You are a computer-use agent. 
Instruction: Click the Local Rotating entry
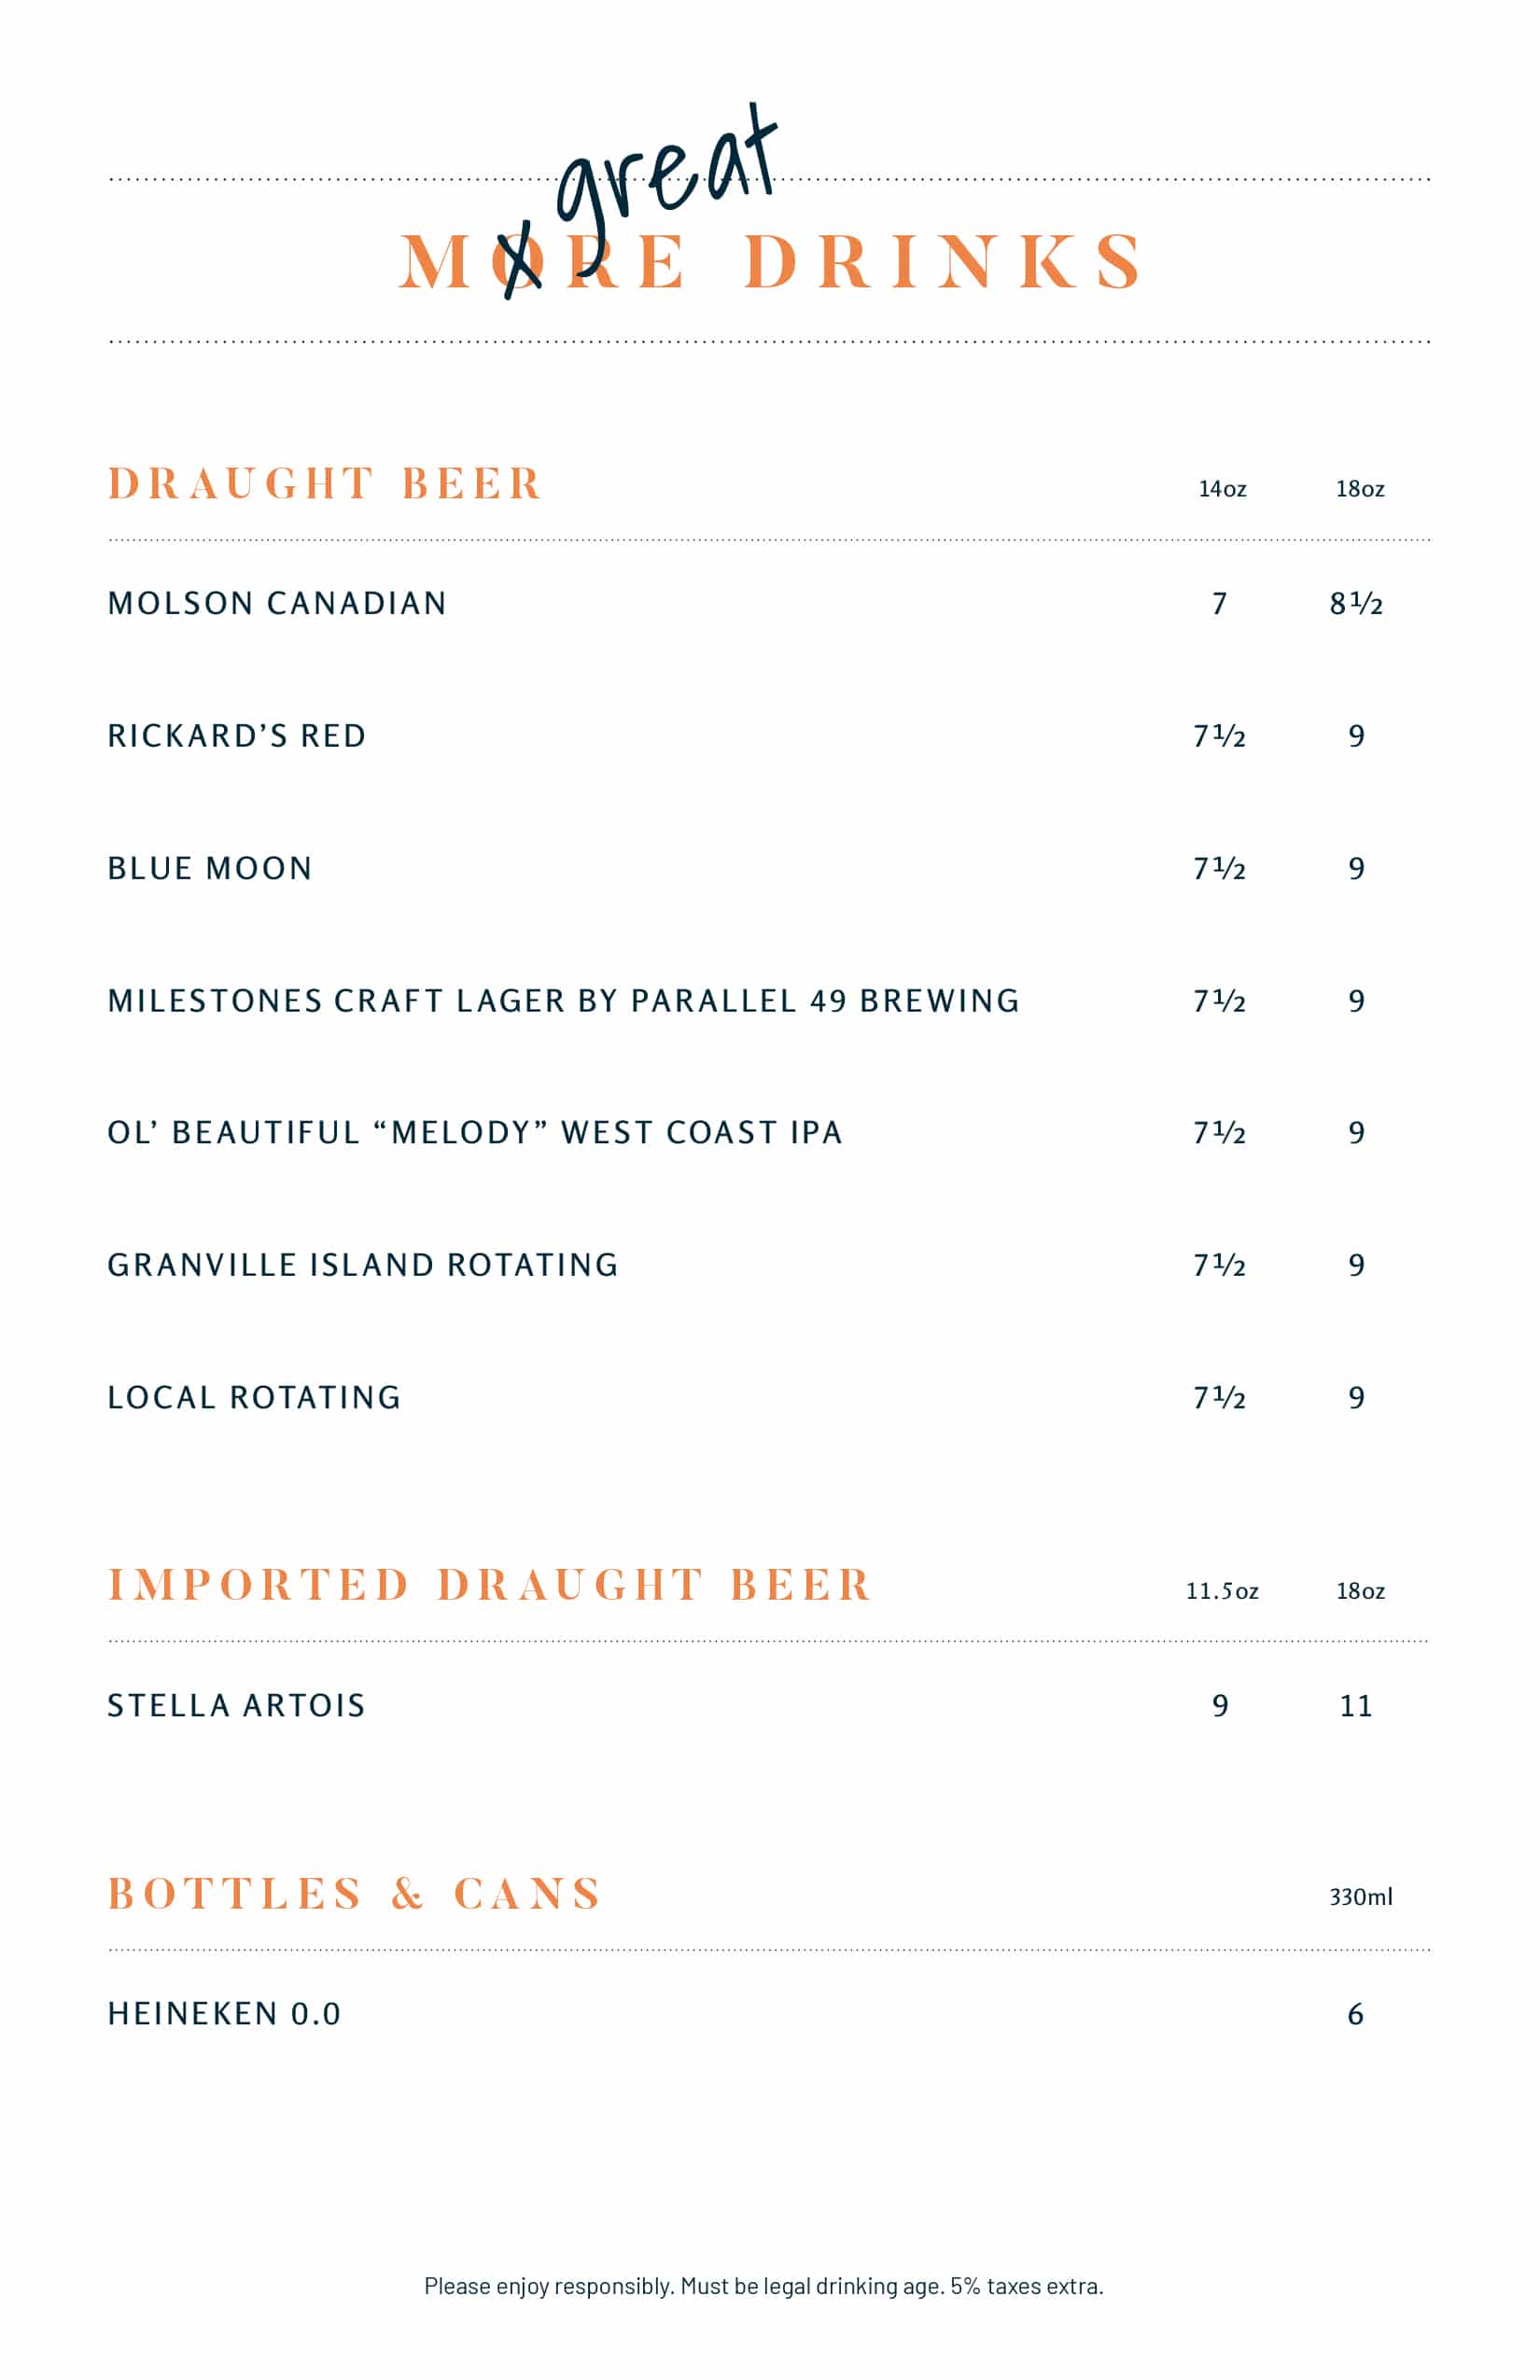[x=254, y=1397]
